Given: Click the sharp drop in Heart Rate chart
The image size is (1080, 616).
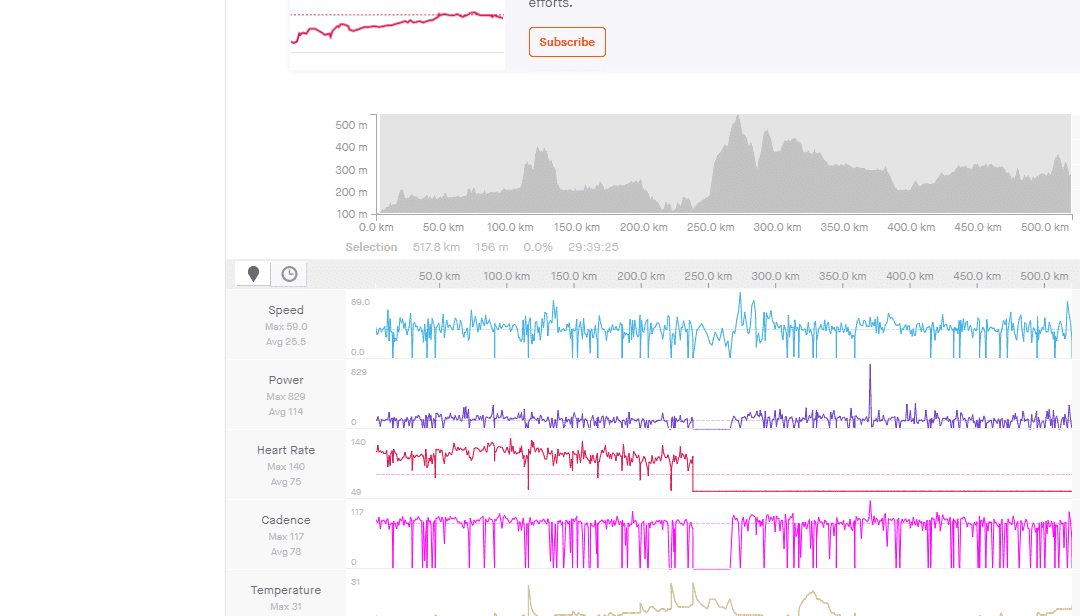Looking at the screenshot, I should (693, 475).
